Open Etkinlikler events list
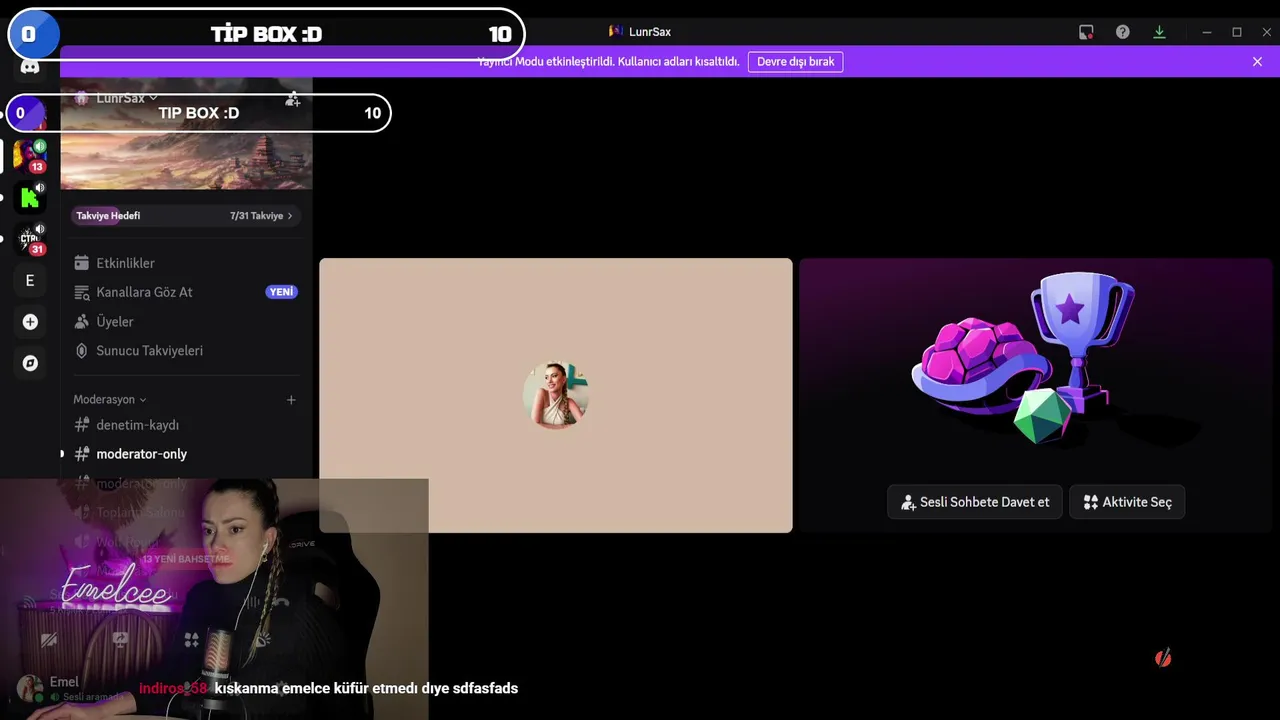This screenshot has width=1280, height=720. [186, 263]
